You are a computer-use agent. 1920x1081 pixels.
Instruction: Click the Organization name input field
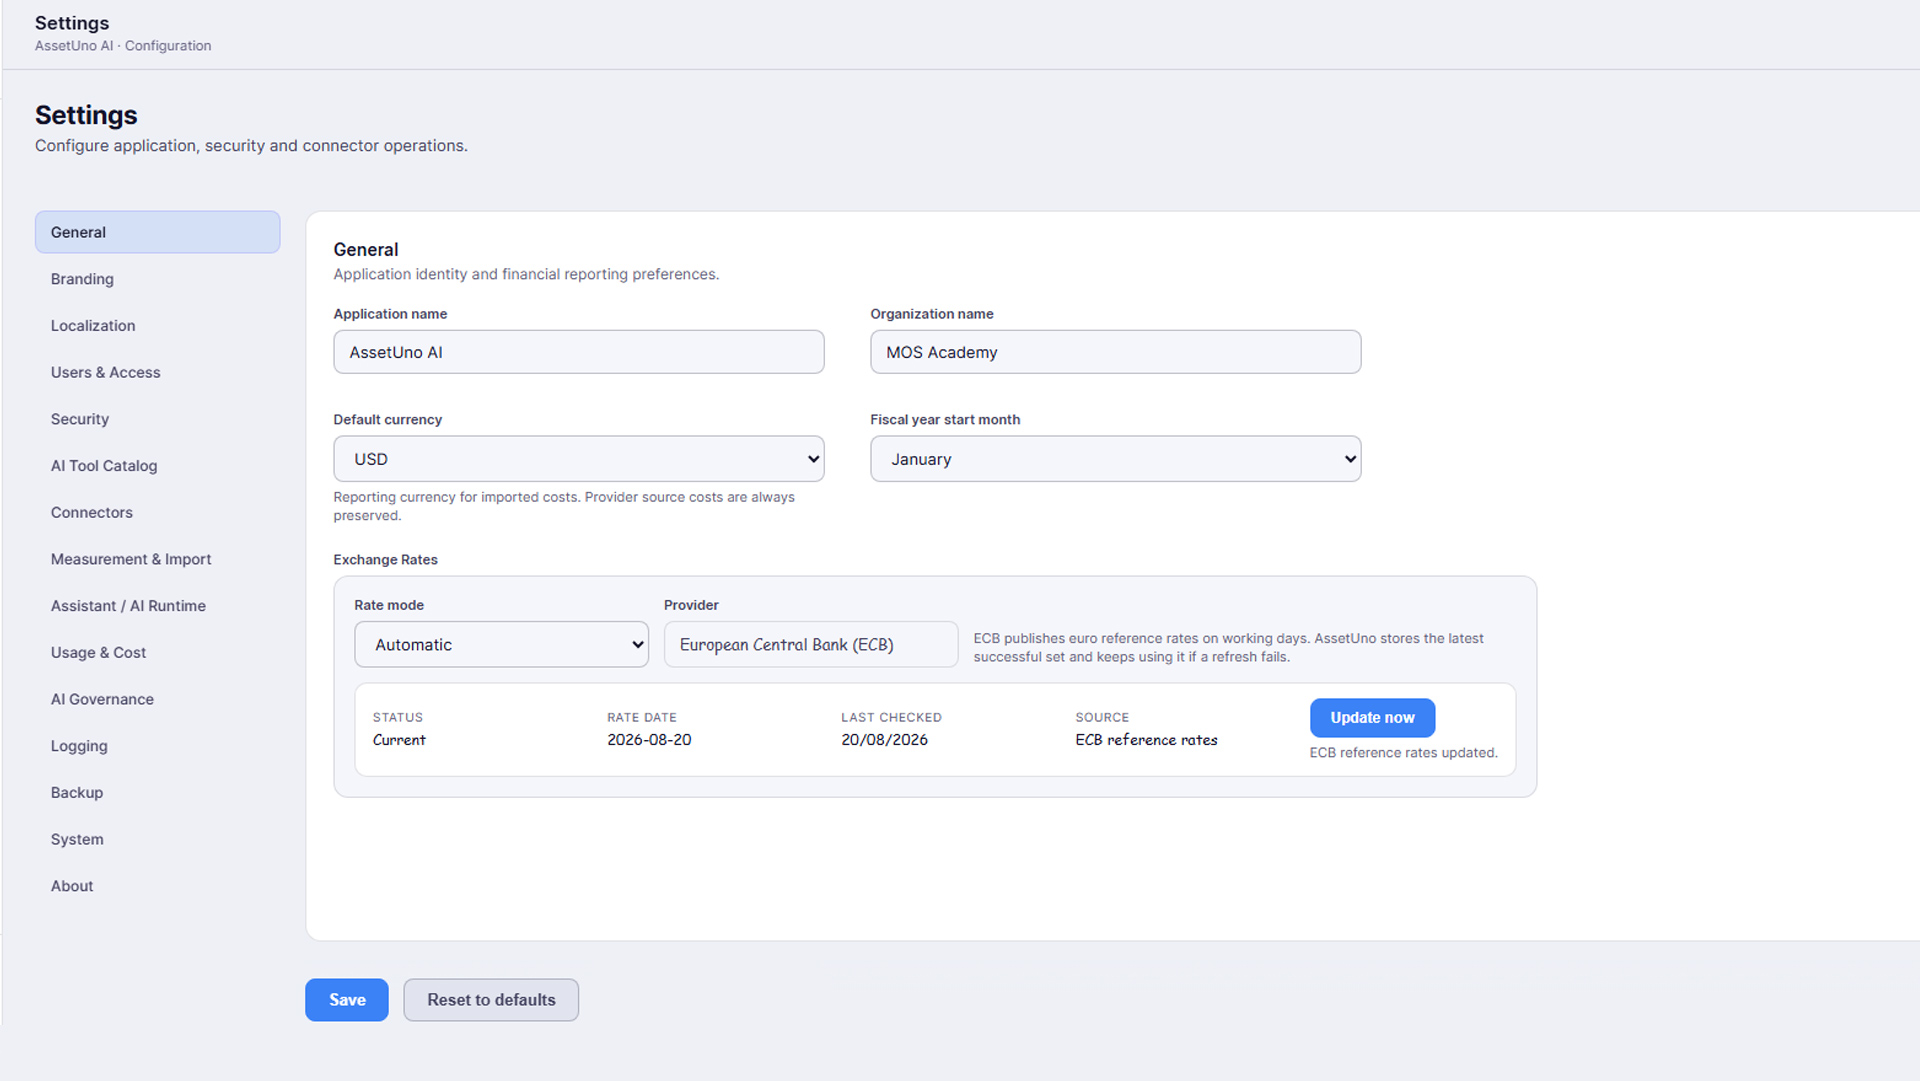pos(1115,352)
